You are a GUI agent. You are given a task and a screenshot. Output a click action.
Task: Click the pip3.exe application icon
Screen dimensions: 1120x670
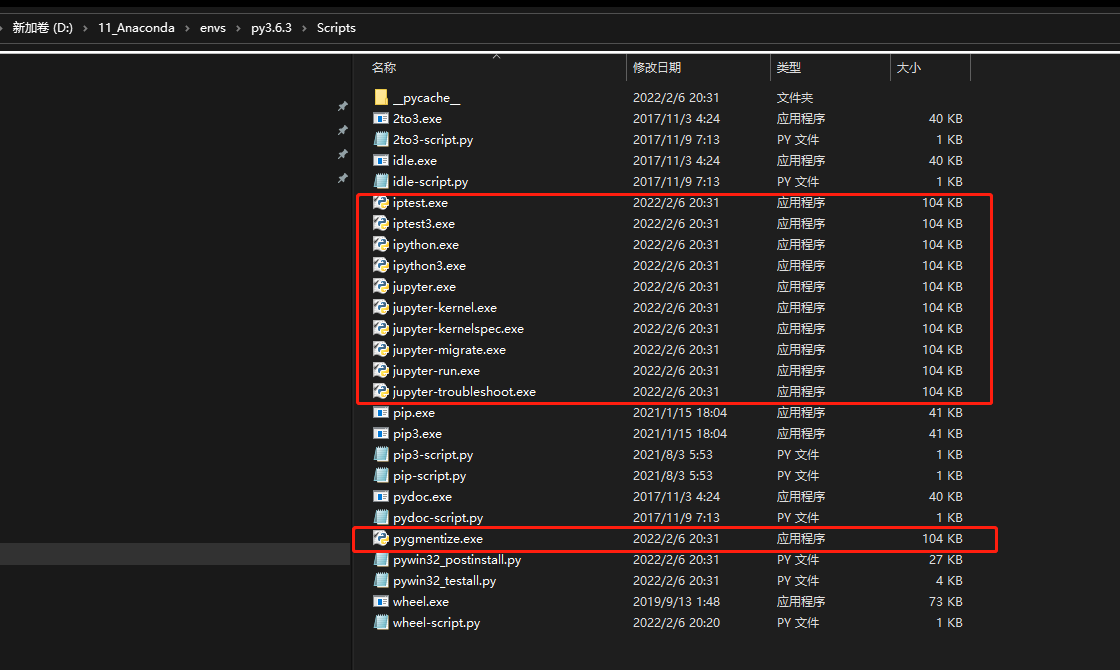coord(381,434)
